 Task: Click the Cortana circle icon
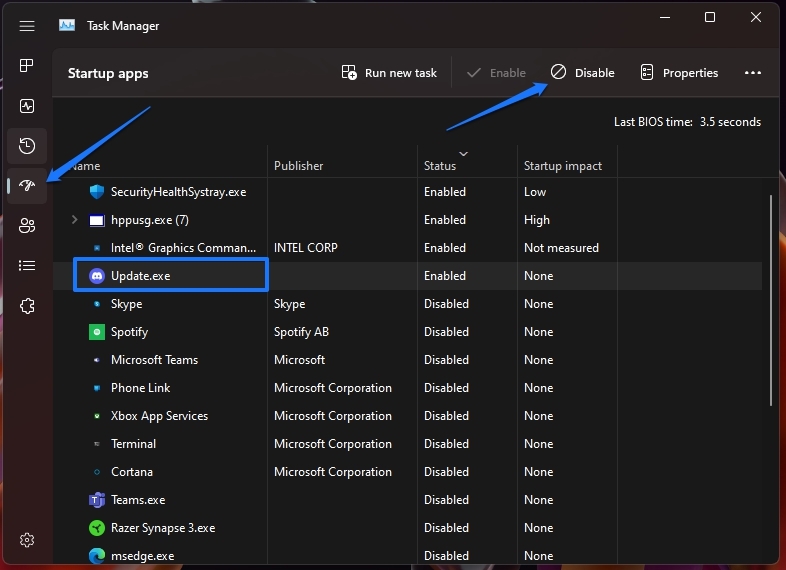[97, 472]
